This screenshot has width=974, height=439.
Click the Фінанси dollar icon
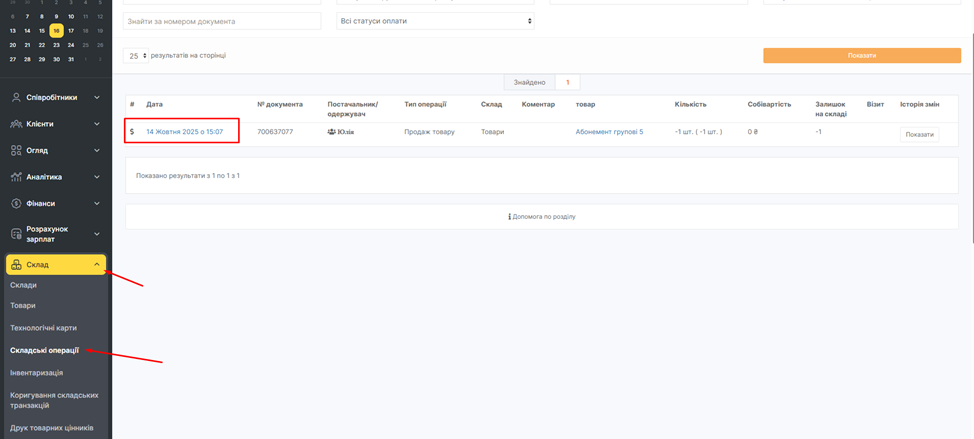click(x=16, y=203)
